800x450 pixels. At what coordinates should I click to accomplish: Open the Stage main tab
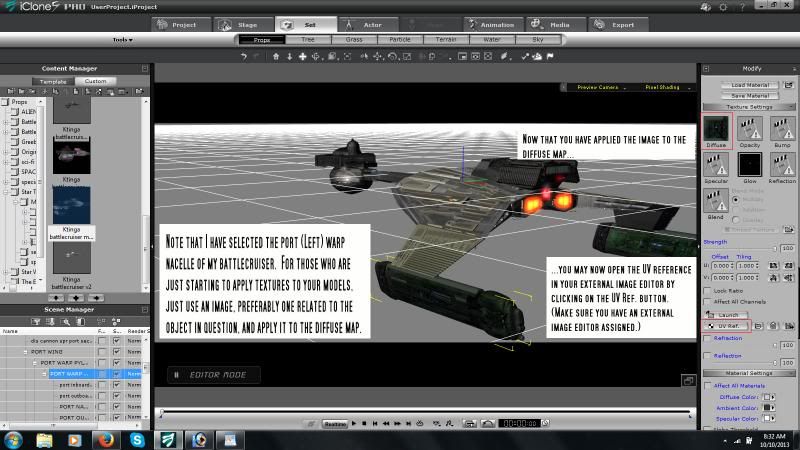coord(243,24)
